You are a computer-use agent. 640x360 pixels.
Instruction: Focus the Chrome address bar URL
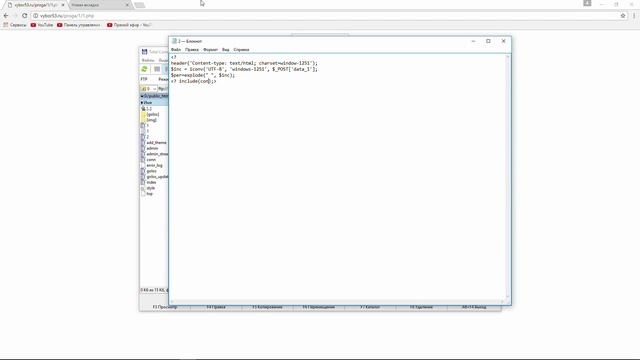coord(67,16)
